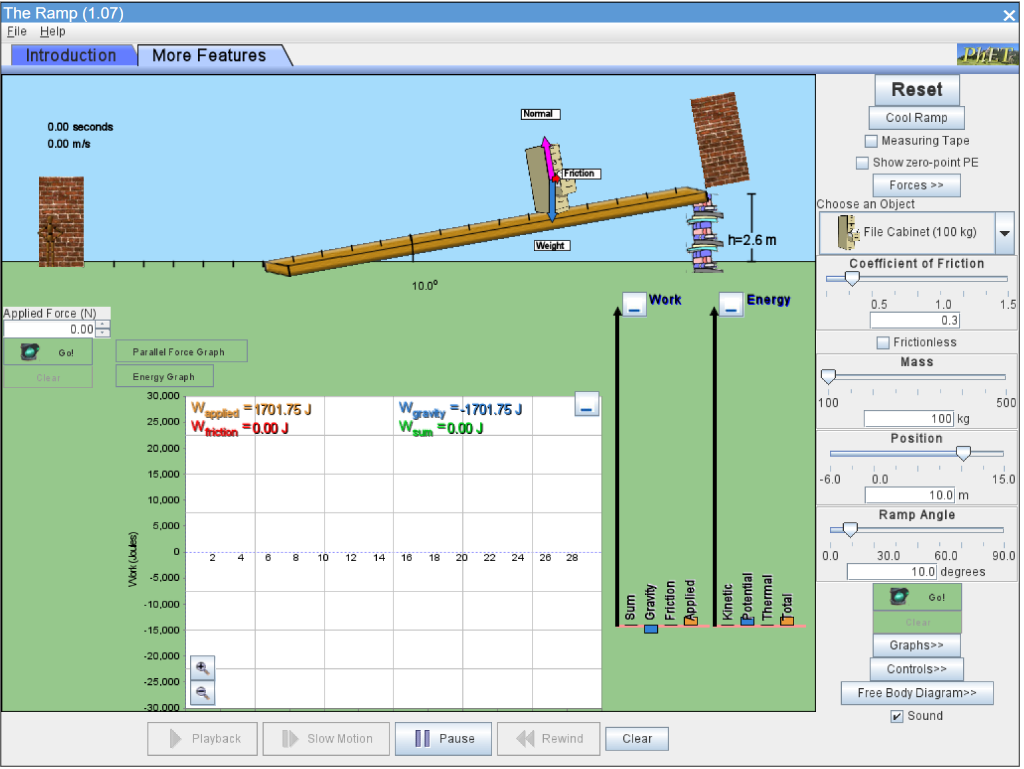Open the File menu
Viewport: 1024px width, 769px height.
click(x=17, y=31)
